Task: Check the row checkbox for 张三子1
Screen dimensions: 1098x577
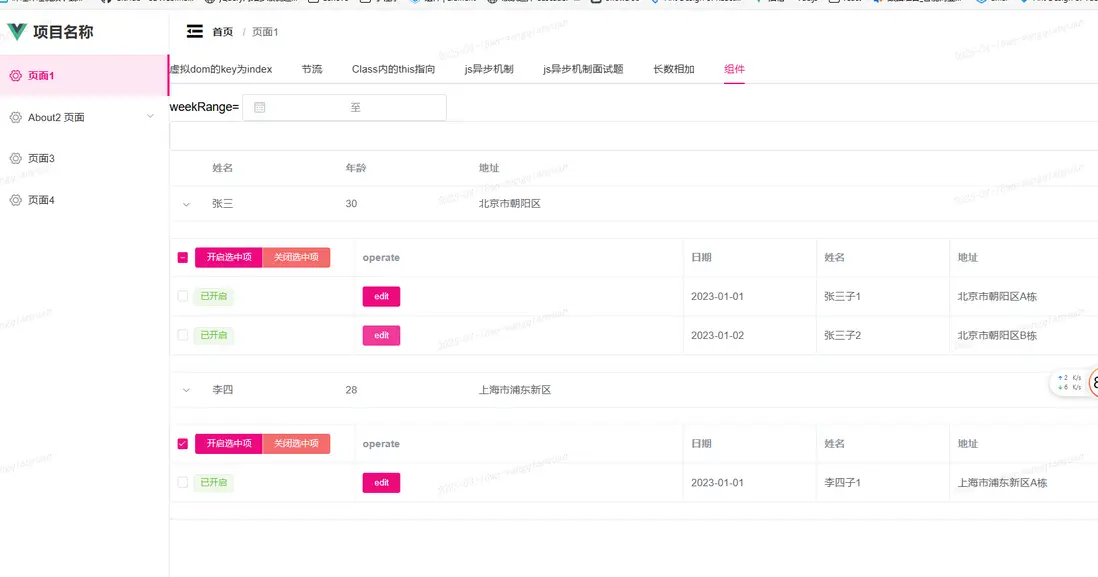Action: [183, 296]
